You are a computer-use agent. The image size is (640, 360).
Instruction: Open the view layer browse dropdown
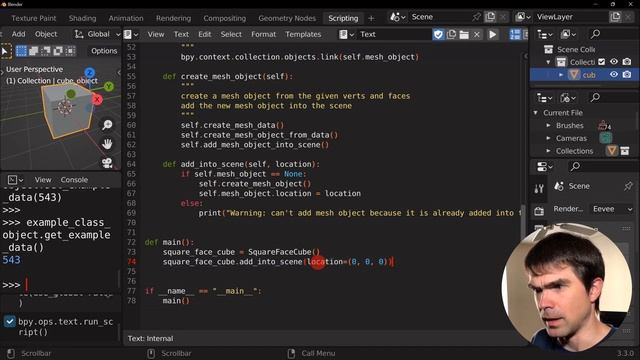click(x=522, y=17)
